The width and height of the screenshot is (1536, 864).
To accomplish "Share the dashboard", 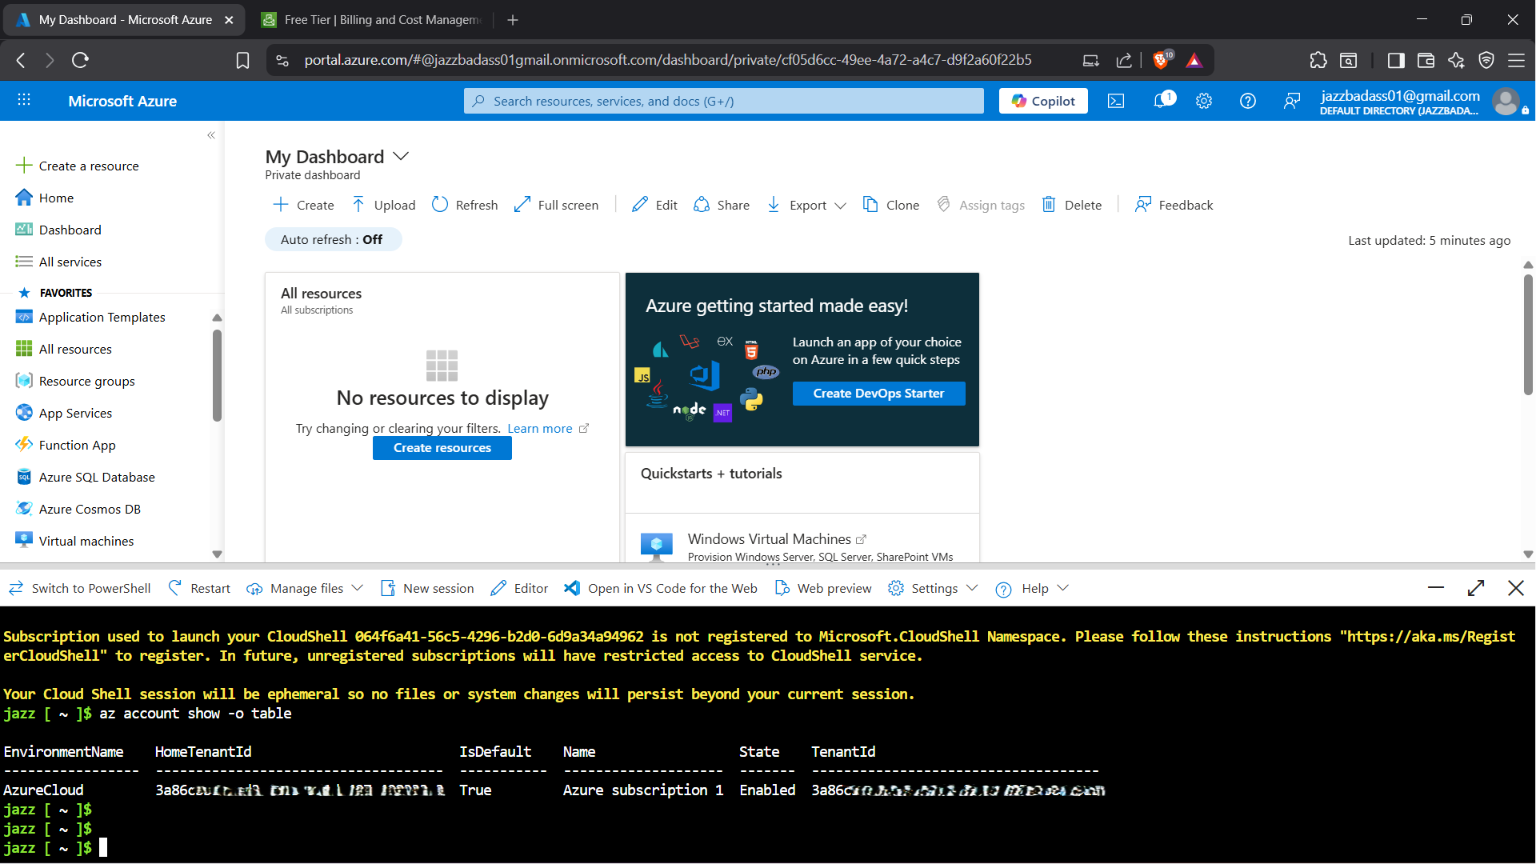I will [x=722, y=205].
